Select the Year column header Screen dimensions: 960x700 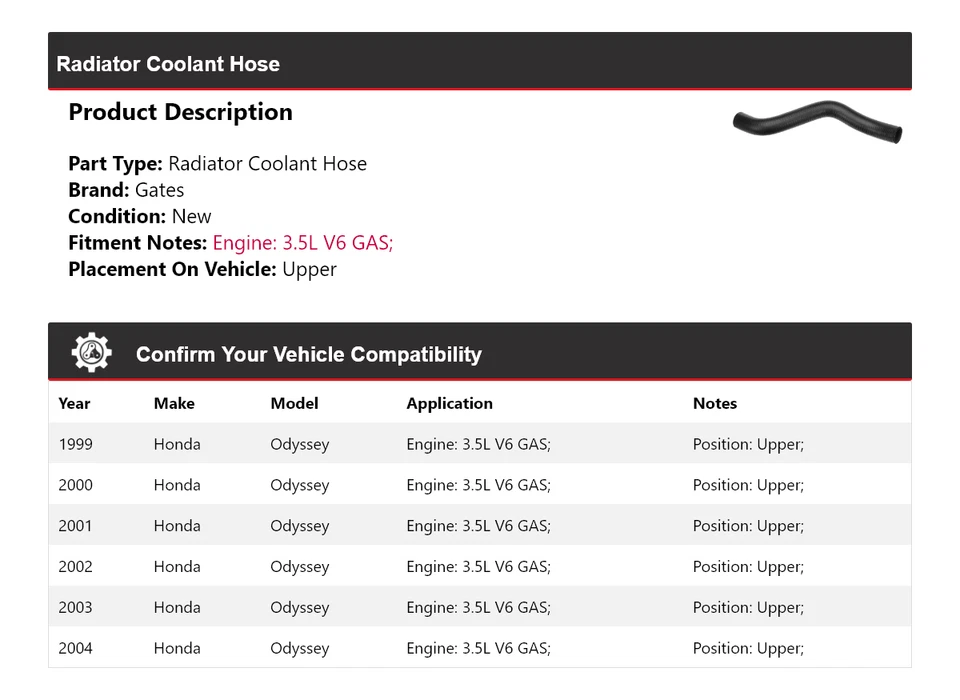tap(74, 404)
